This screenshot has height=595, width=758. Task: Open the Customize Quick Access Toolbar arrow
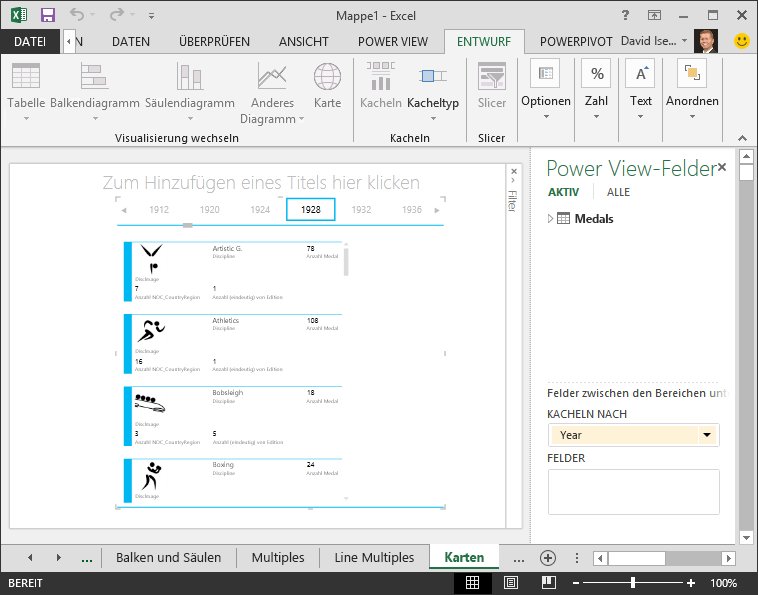click(151, 16)
